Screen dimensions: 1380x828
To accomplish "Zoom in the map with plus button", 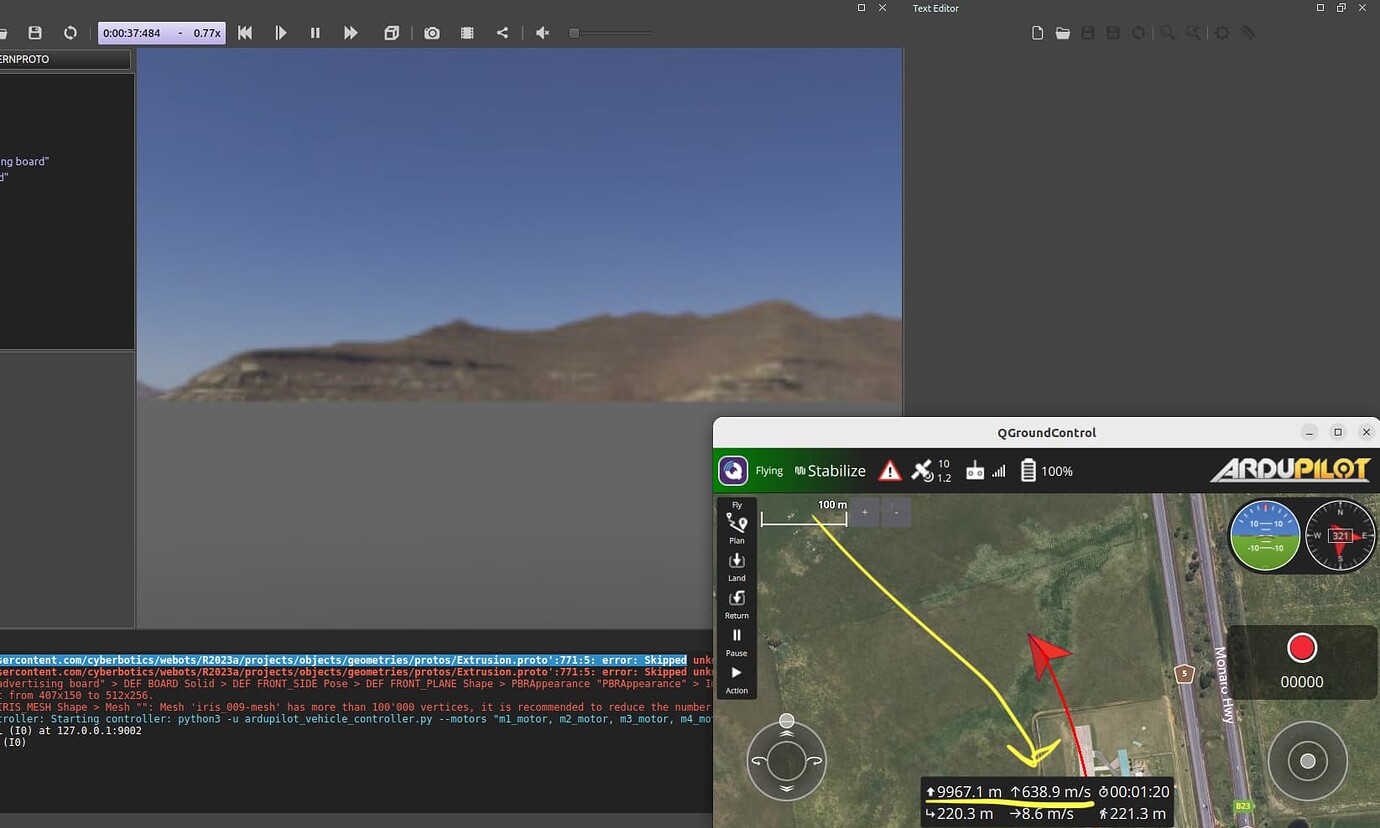I will tap(865, 512).
